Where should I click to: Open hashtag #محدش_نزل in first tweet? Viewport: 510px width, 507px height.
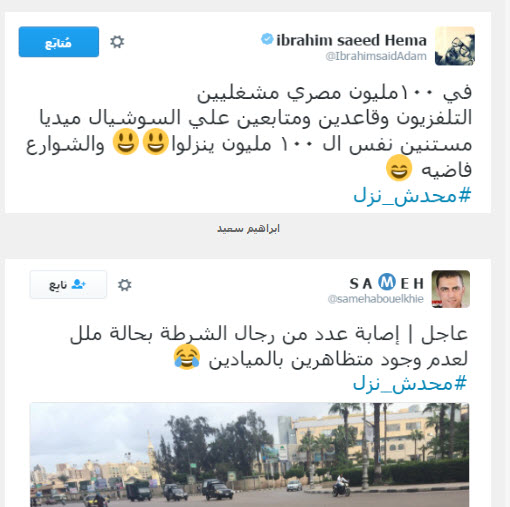pos(412,196)
